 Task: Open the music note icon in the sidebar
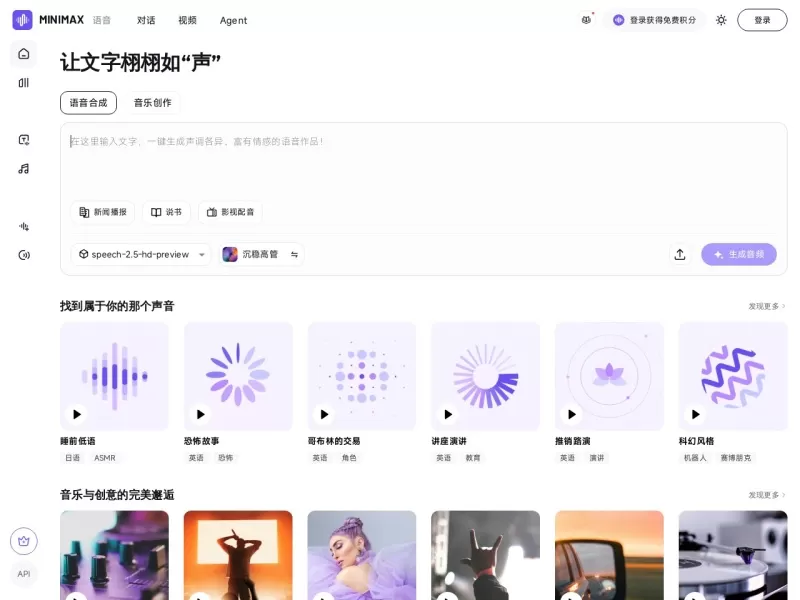[x=23, y=168]
